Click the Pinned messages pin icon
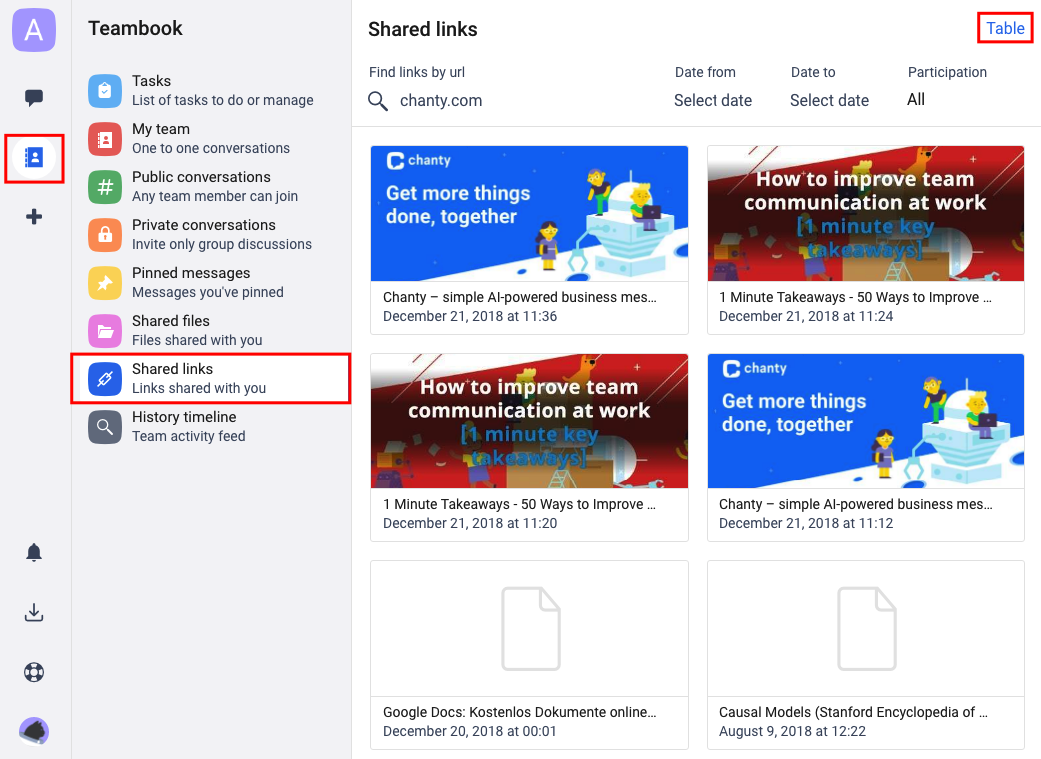 tap(105, 283)
